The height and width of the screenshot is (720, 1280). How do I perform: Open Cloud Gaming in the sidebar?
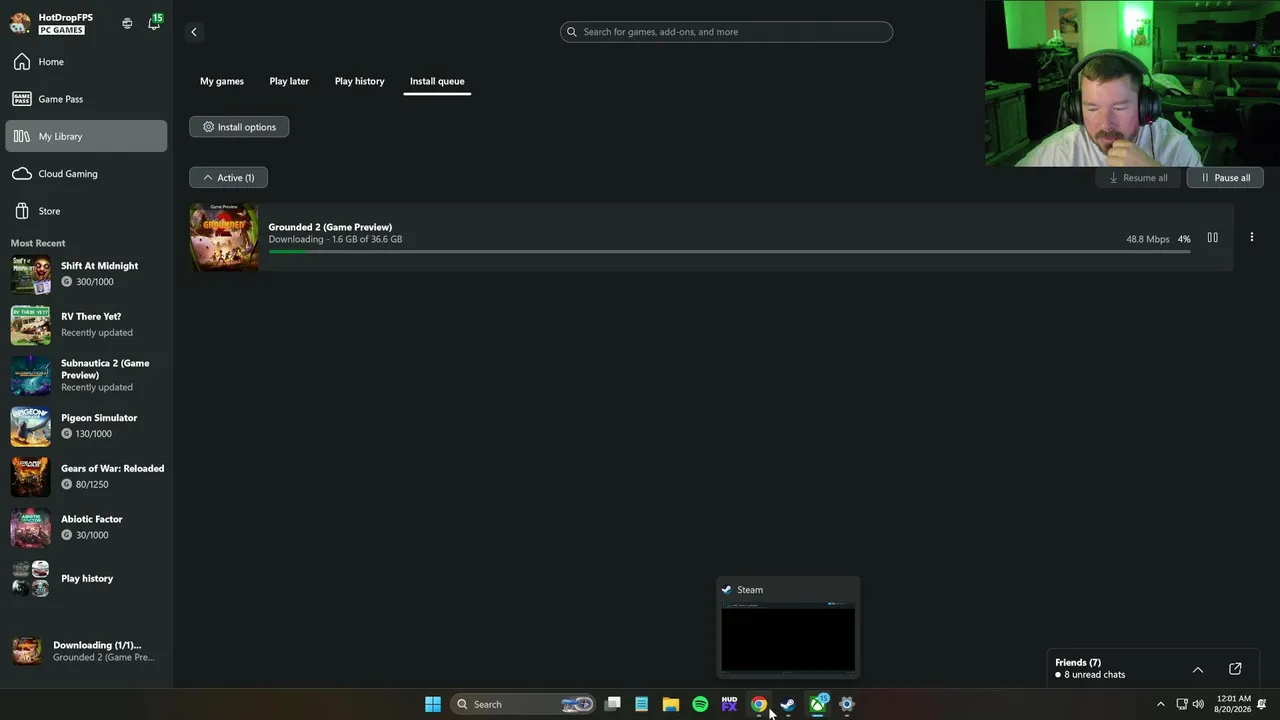point(86,174)
